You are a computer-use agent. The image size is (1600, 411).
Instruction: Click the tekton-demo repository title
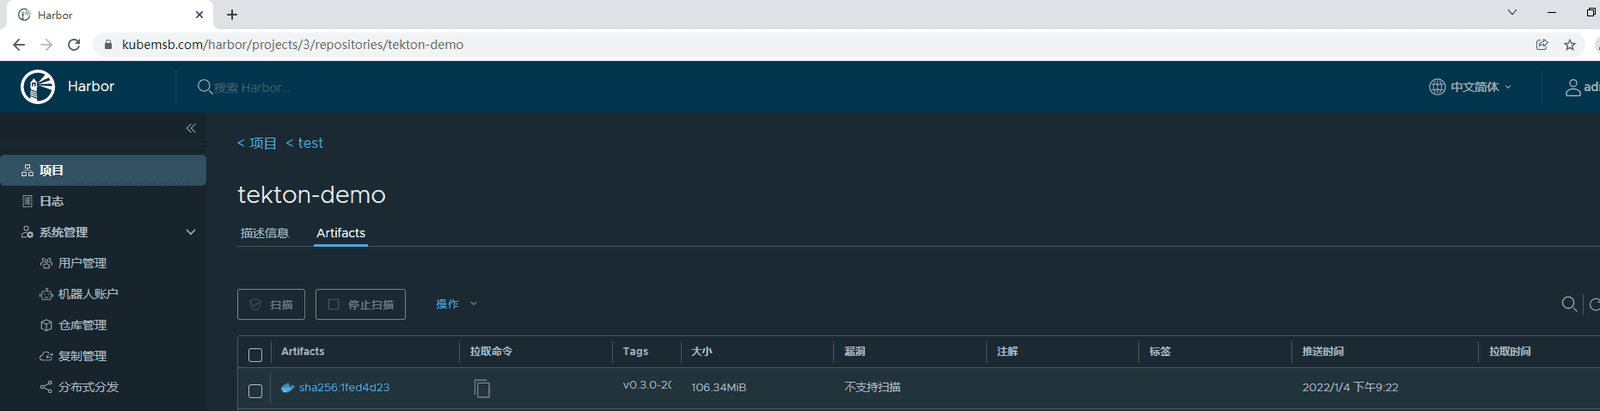click(311, 195)
